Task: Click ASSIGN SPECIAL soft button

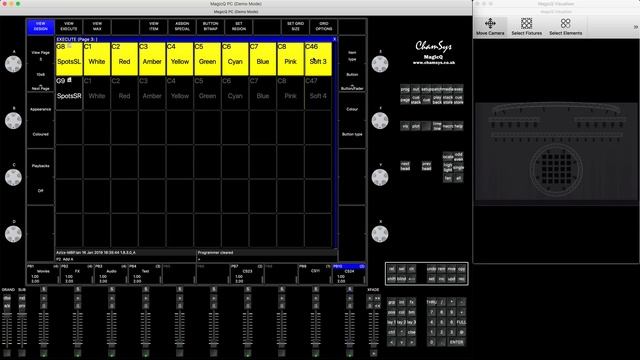Action: pos(182,27)
